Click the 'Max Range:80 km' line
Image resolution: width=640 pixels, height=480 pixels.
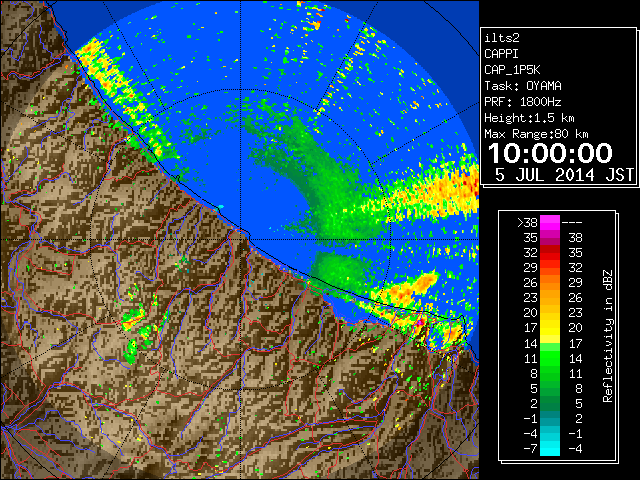[x=536, y=134]
